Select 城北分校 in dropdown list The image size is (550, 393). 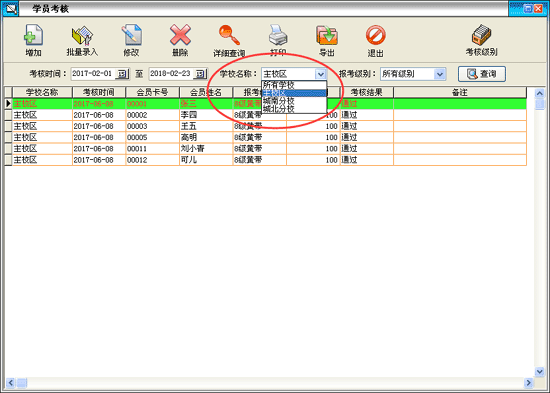[294, 109]
